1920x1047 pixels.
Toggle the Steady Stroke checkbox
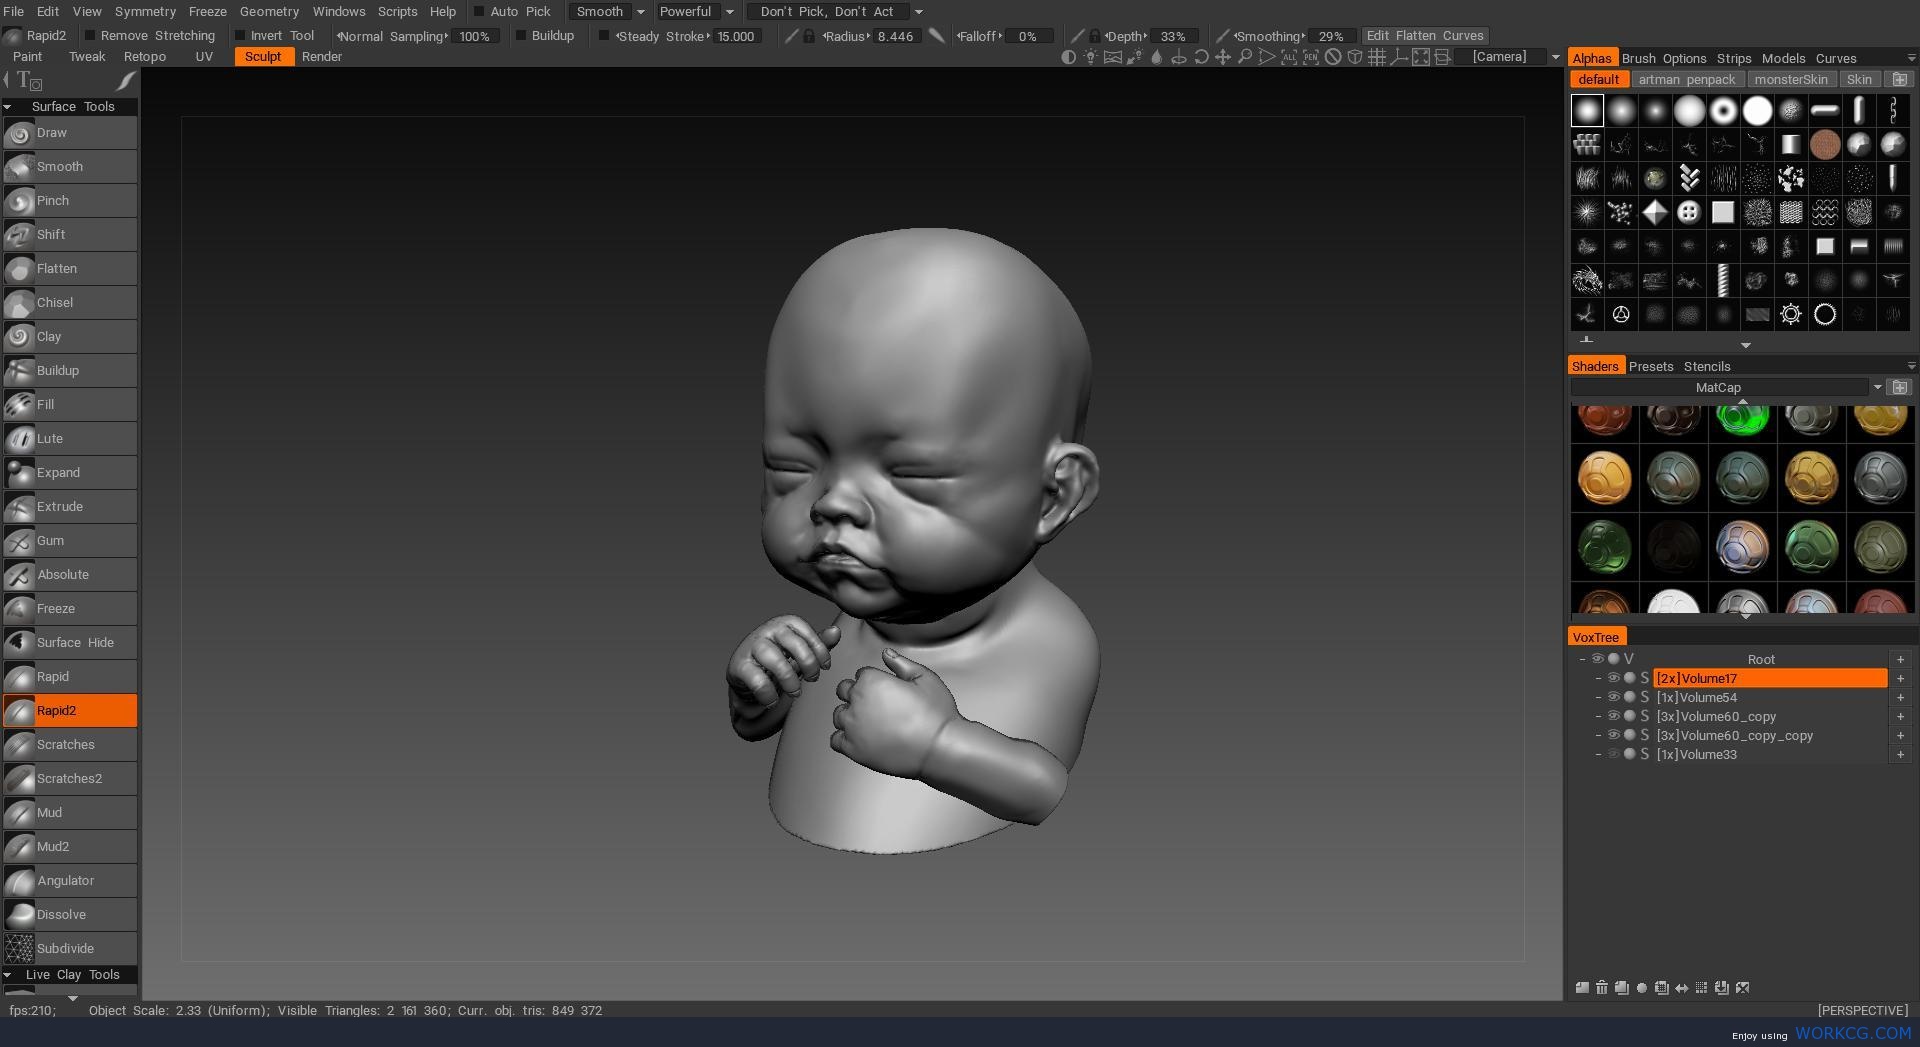(x=604, y=36)
